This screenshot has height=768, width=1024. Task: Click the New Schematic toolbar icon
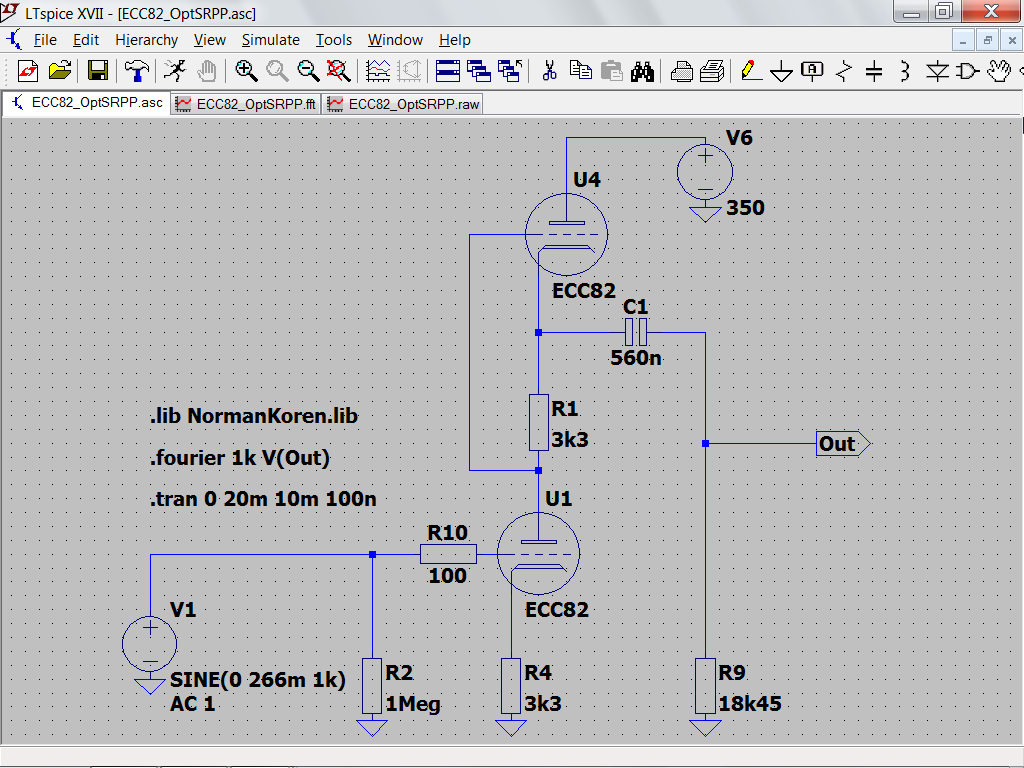[x=28, y=71]
